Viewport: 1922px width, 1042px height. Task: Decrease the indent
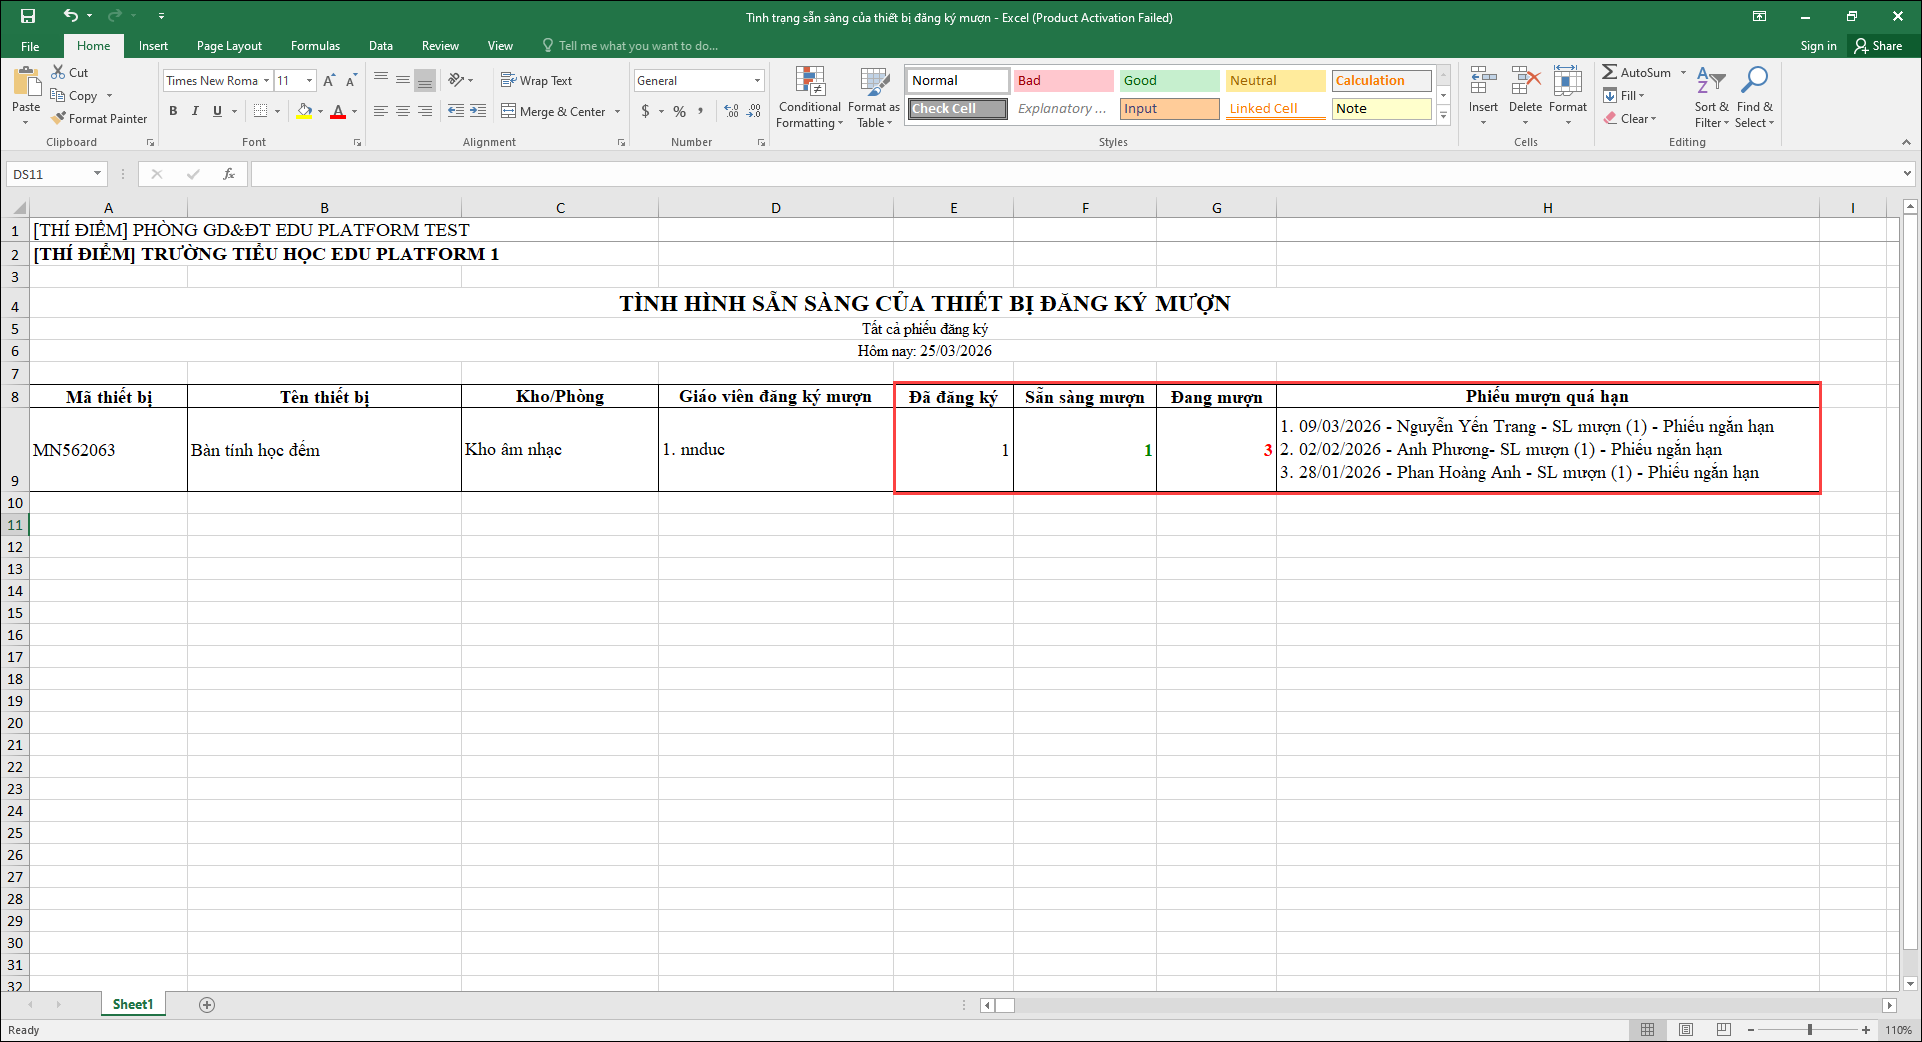point(456,111)
